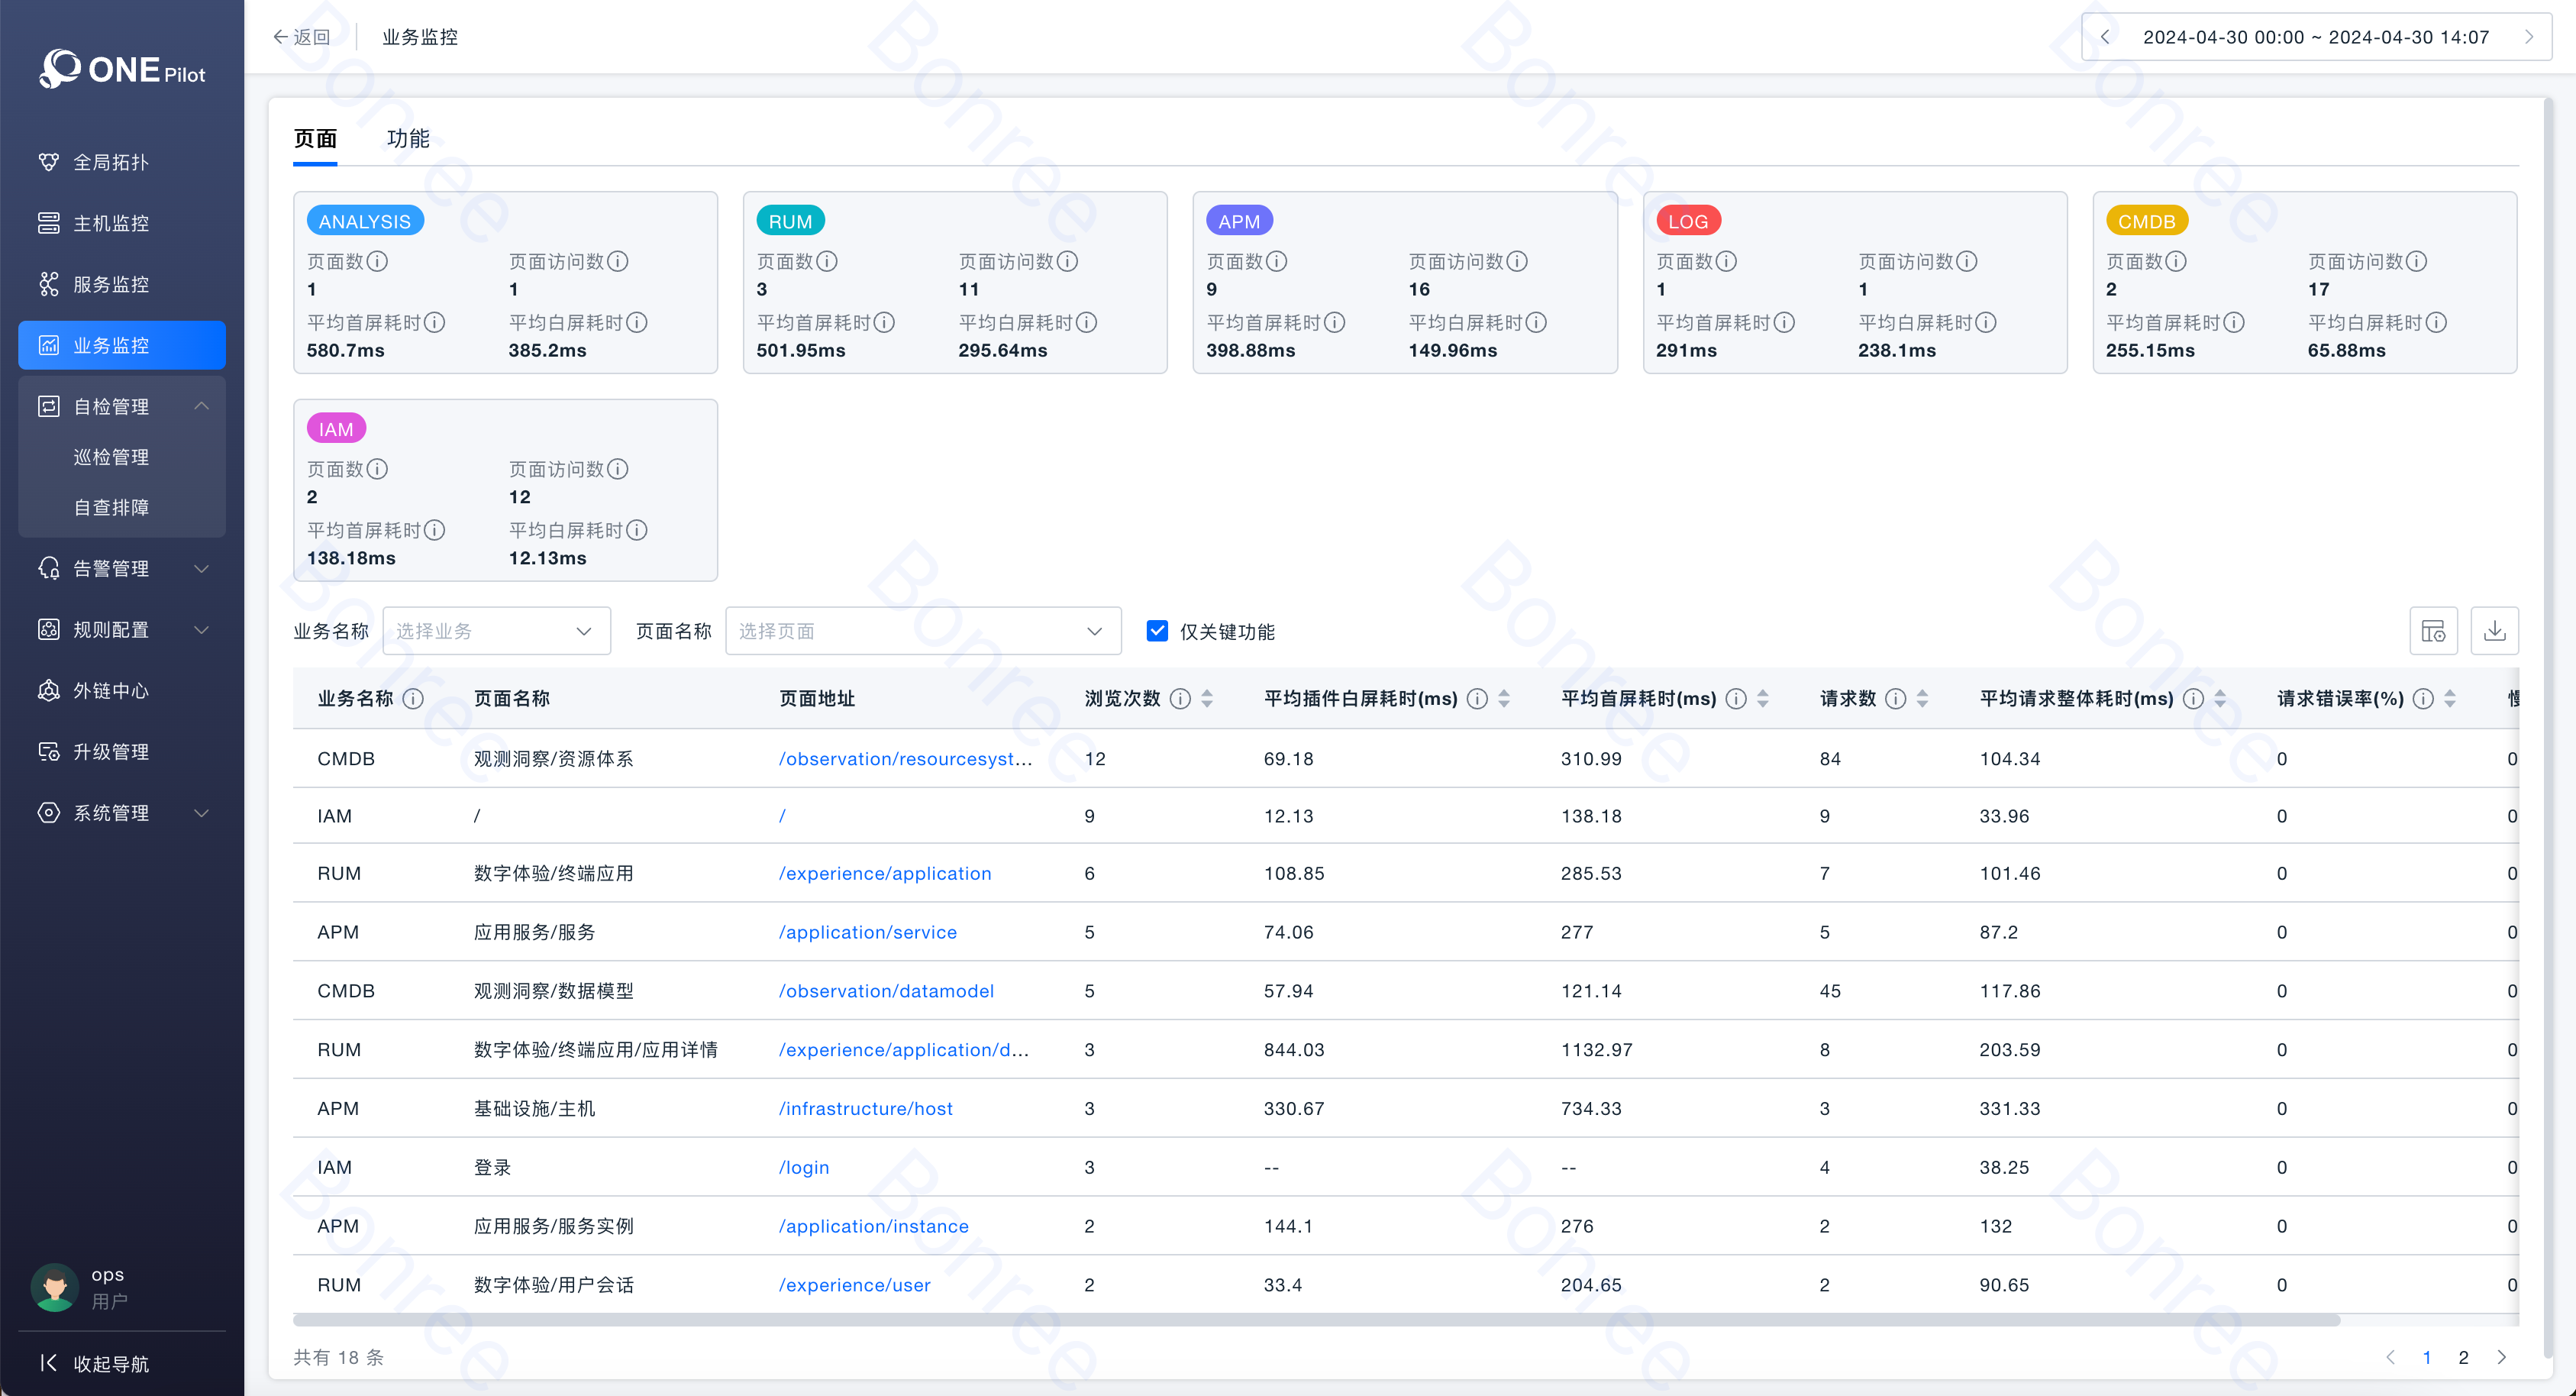Sort by 浏览次数 column arrows

tap(1207, 699)
